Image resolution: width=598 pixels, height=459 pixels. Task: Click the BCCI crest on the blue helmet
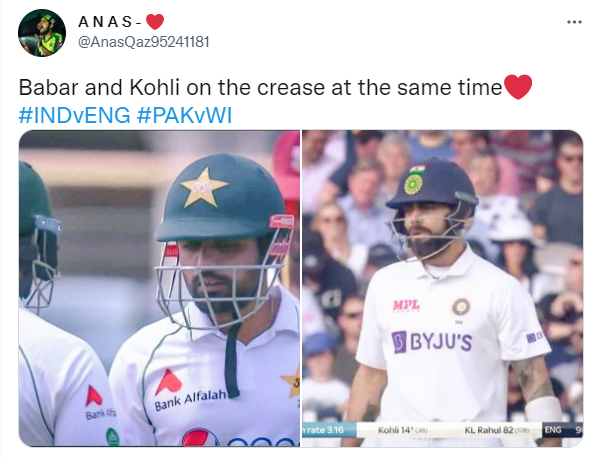pos(413,185)
